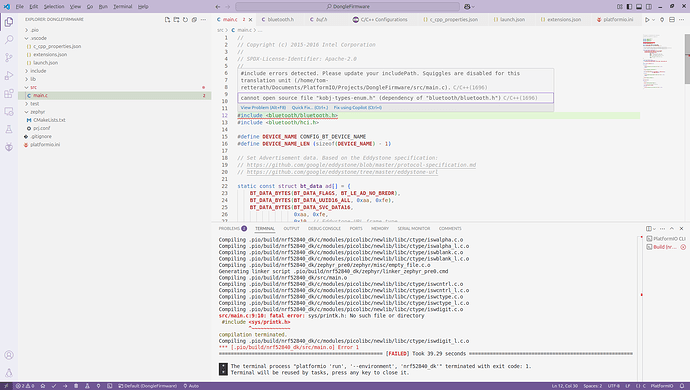
Task: Click PlatformIO Clean trash icon in status bar
Action: pyautogui.click(x=76, y=386)
